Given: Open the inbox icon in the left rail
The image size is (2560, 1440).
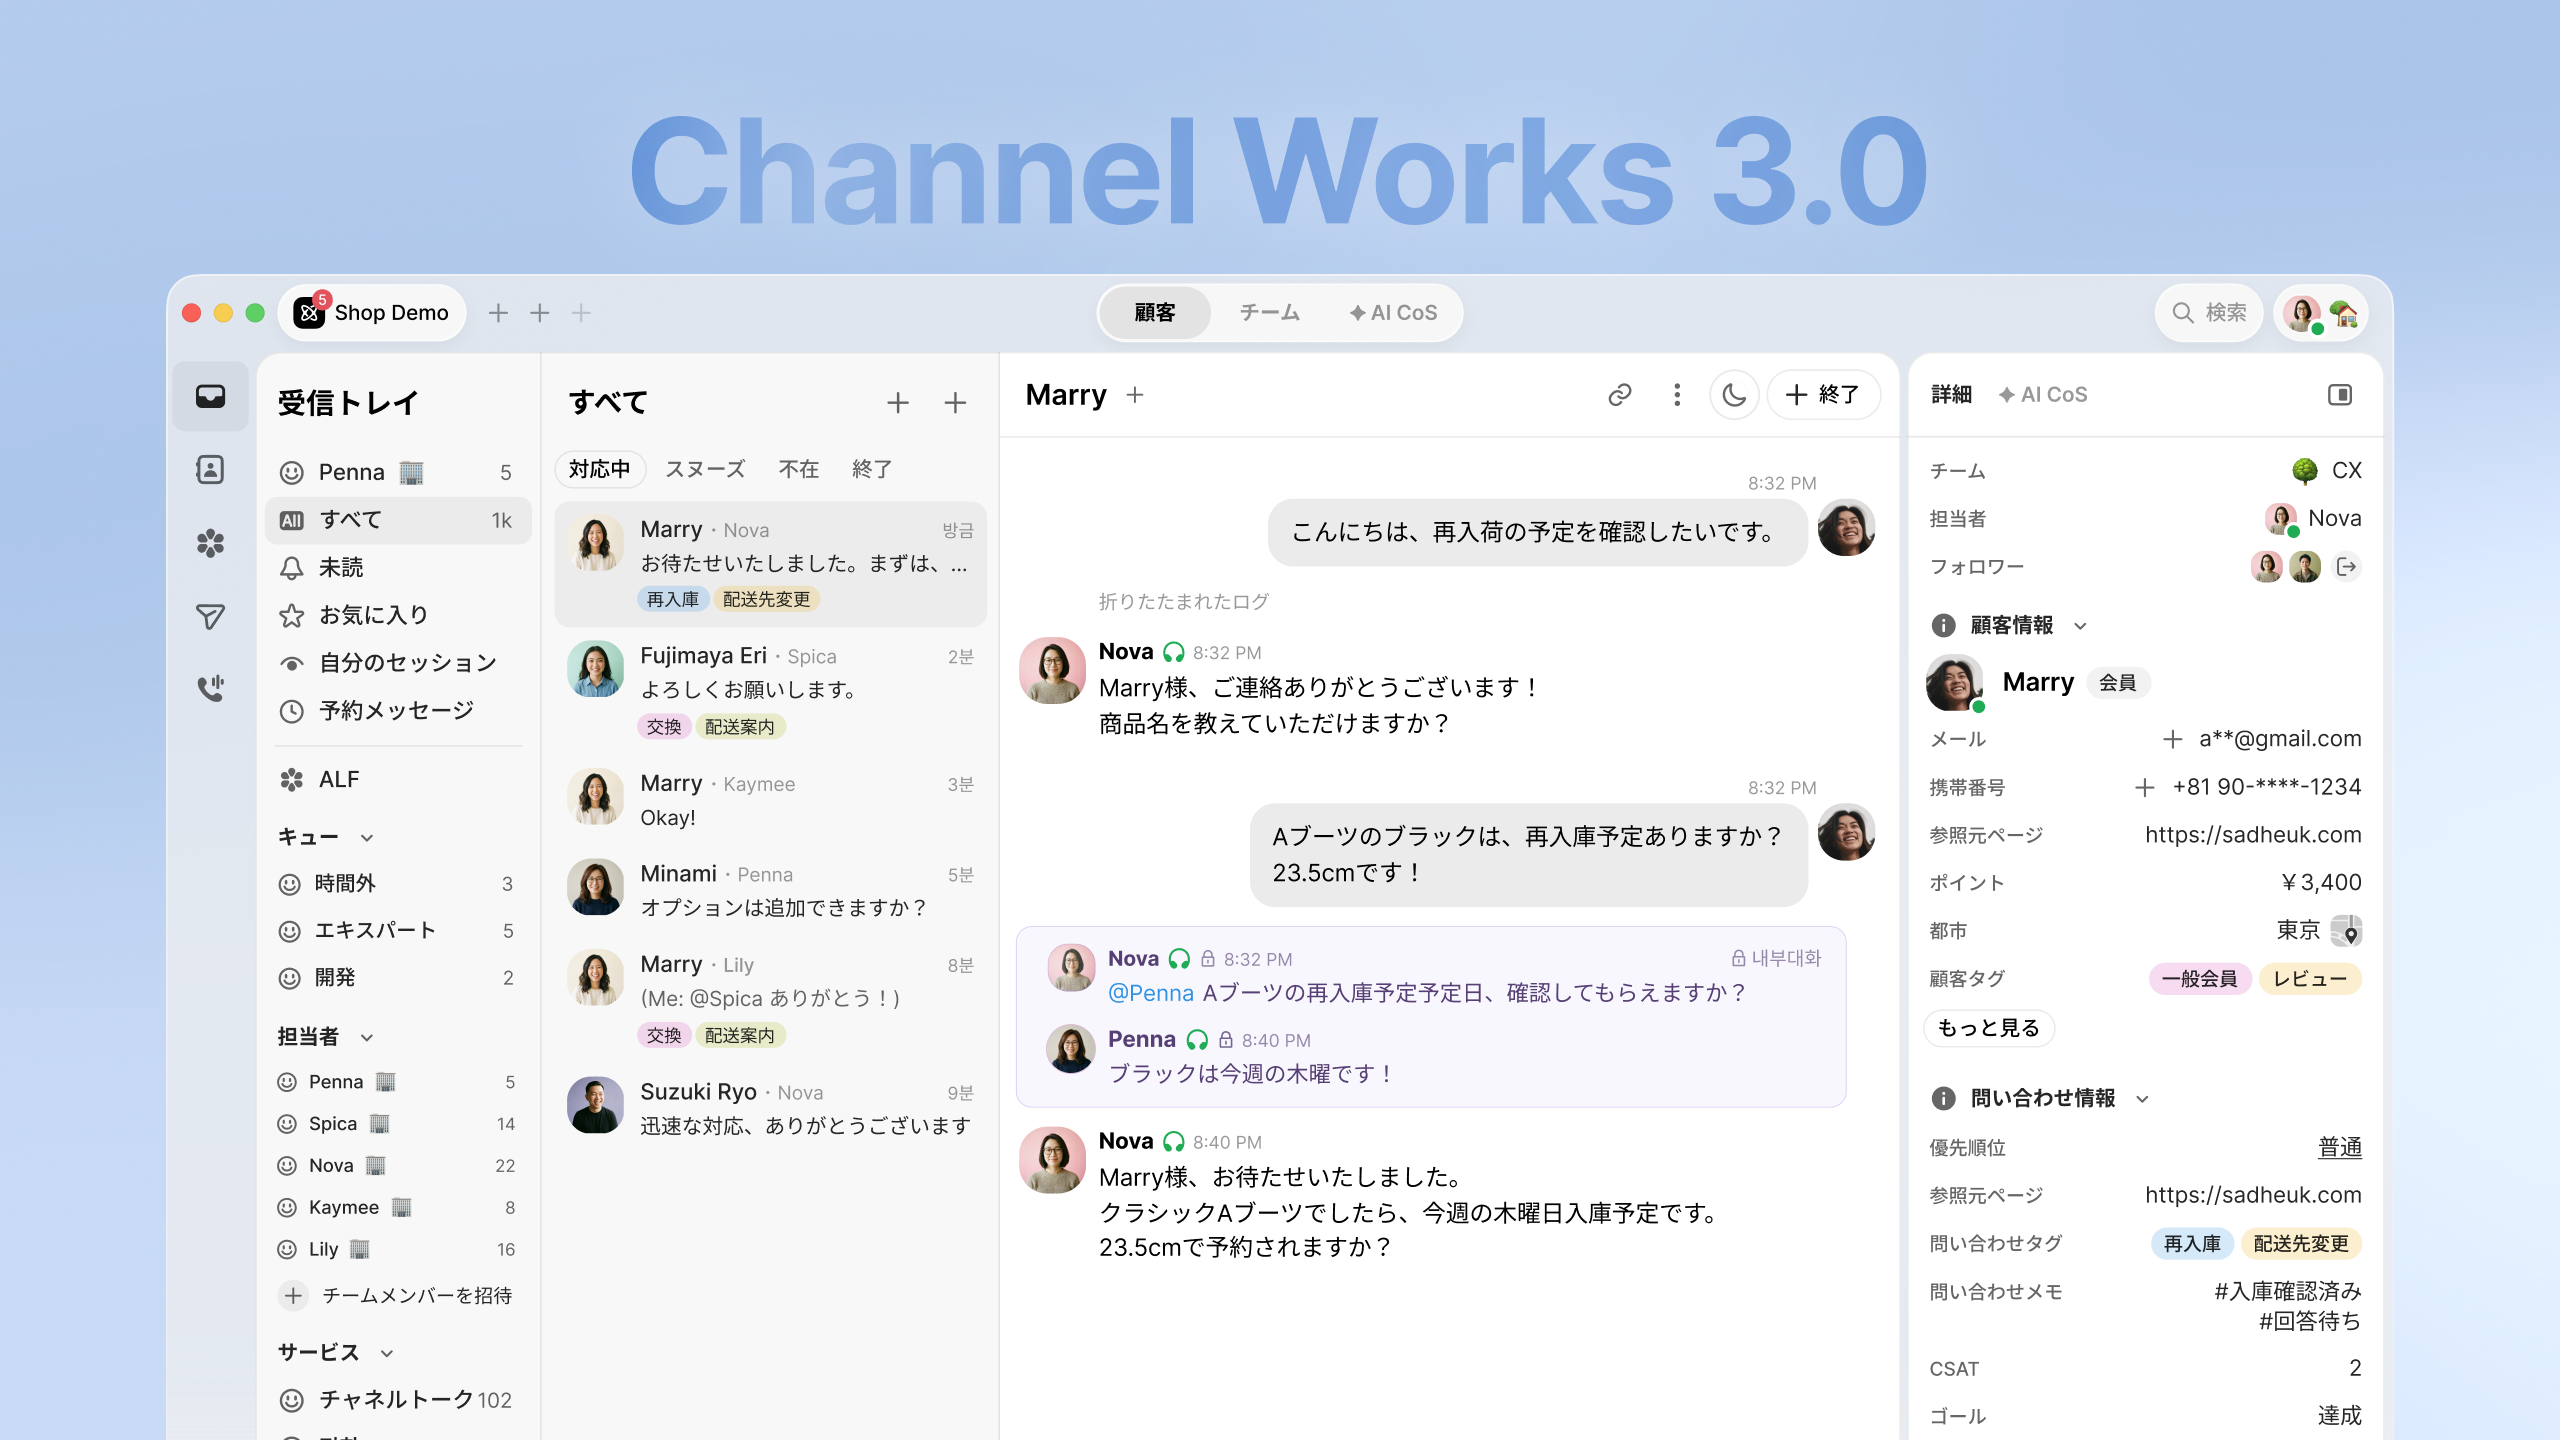Looking at the screenshot, I should (210, 396).
